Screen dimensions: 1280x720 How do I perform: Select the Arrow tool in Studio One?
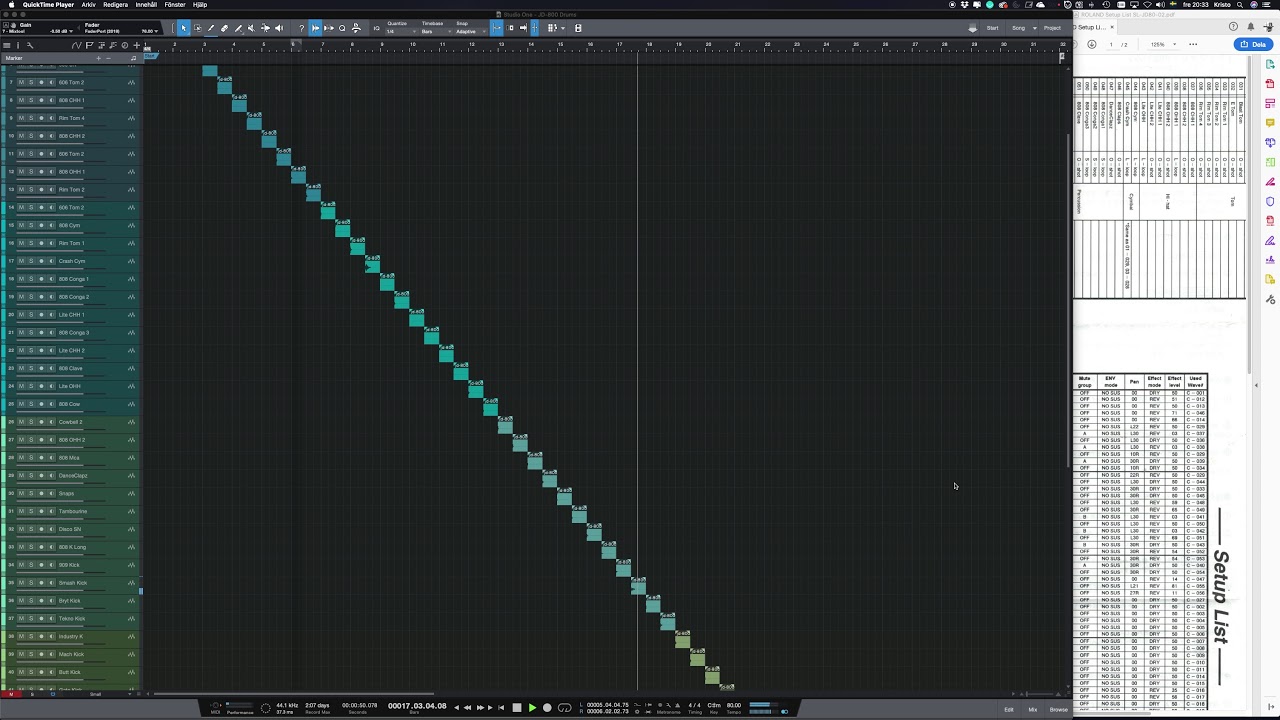pos(183,28)
